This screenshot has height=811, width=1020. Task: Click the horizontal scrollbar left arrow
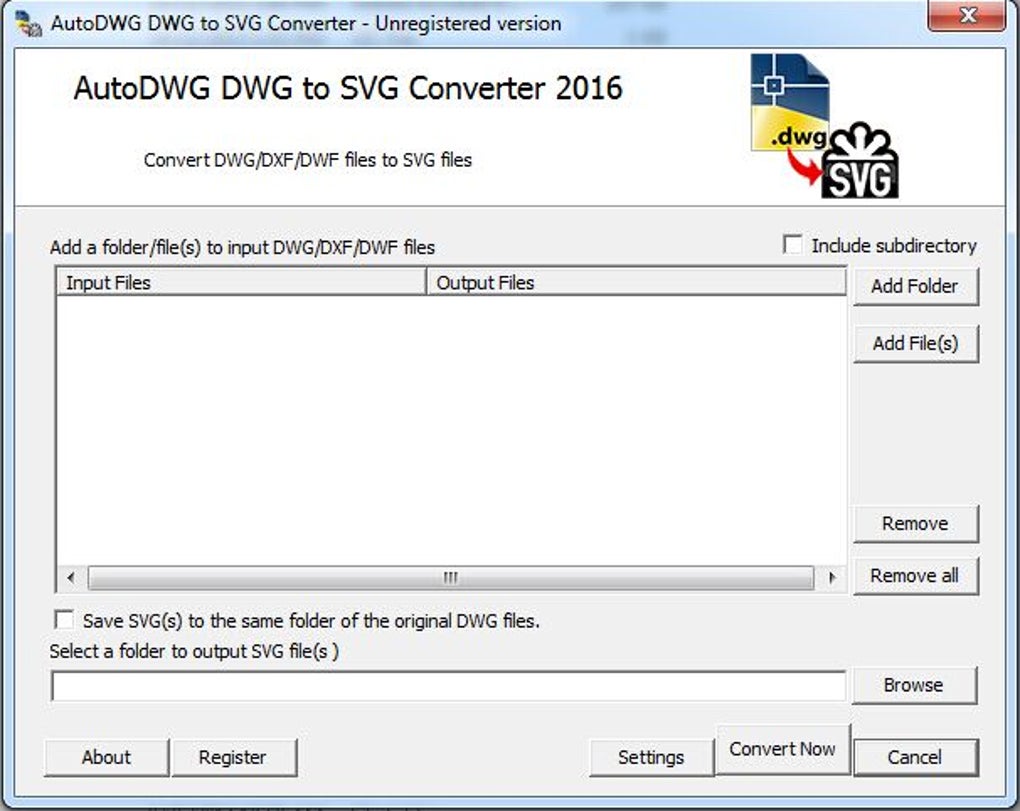(71, 578)
